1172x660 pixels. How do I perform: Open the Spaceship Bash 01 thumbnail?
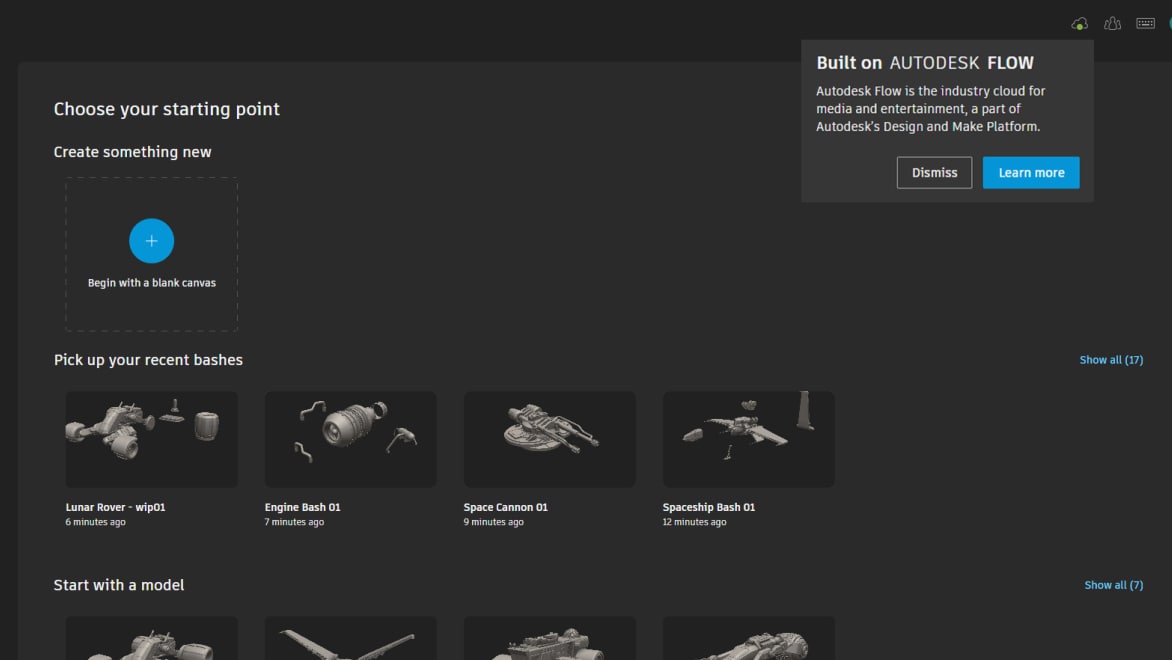[748, 440]
